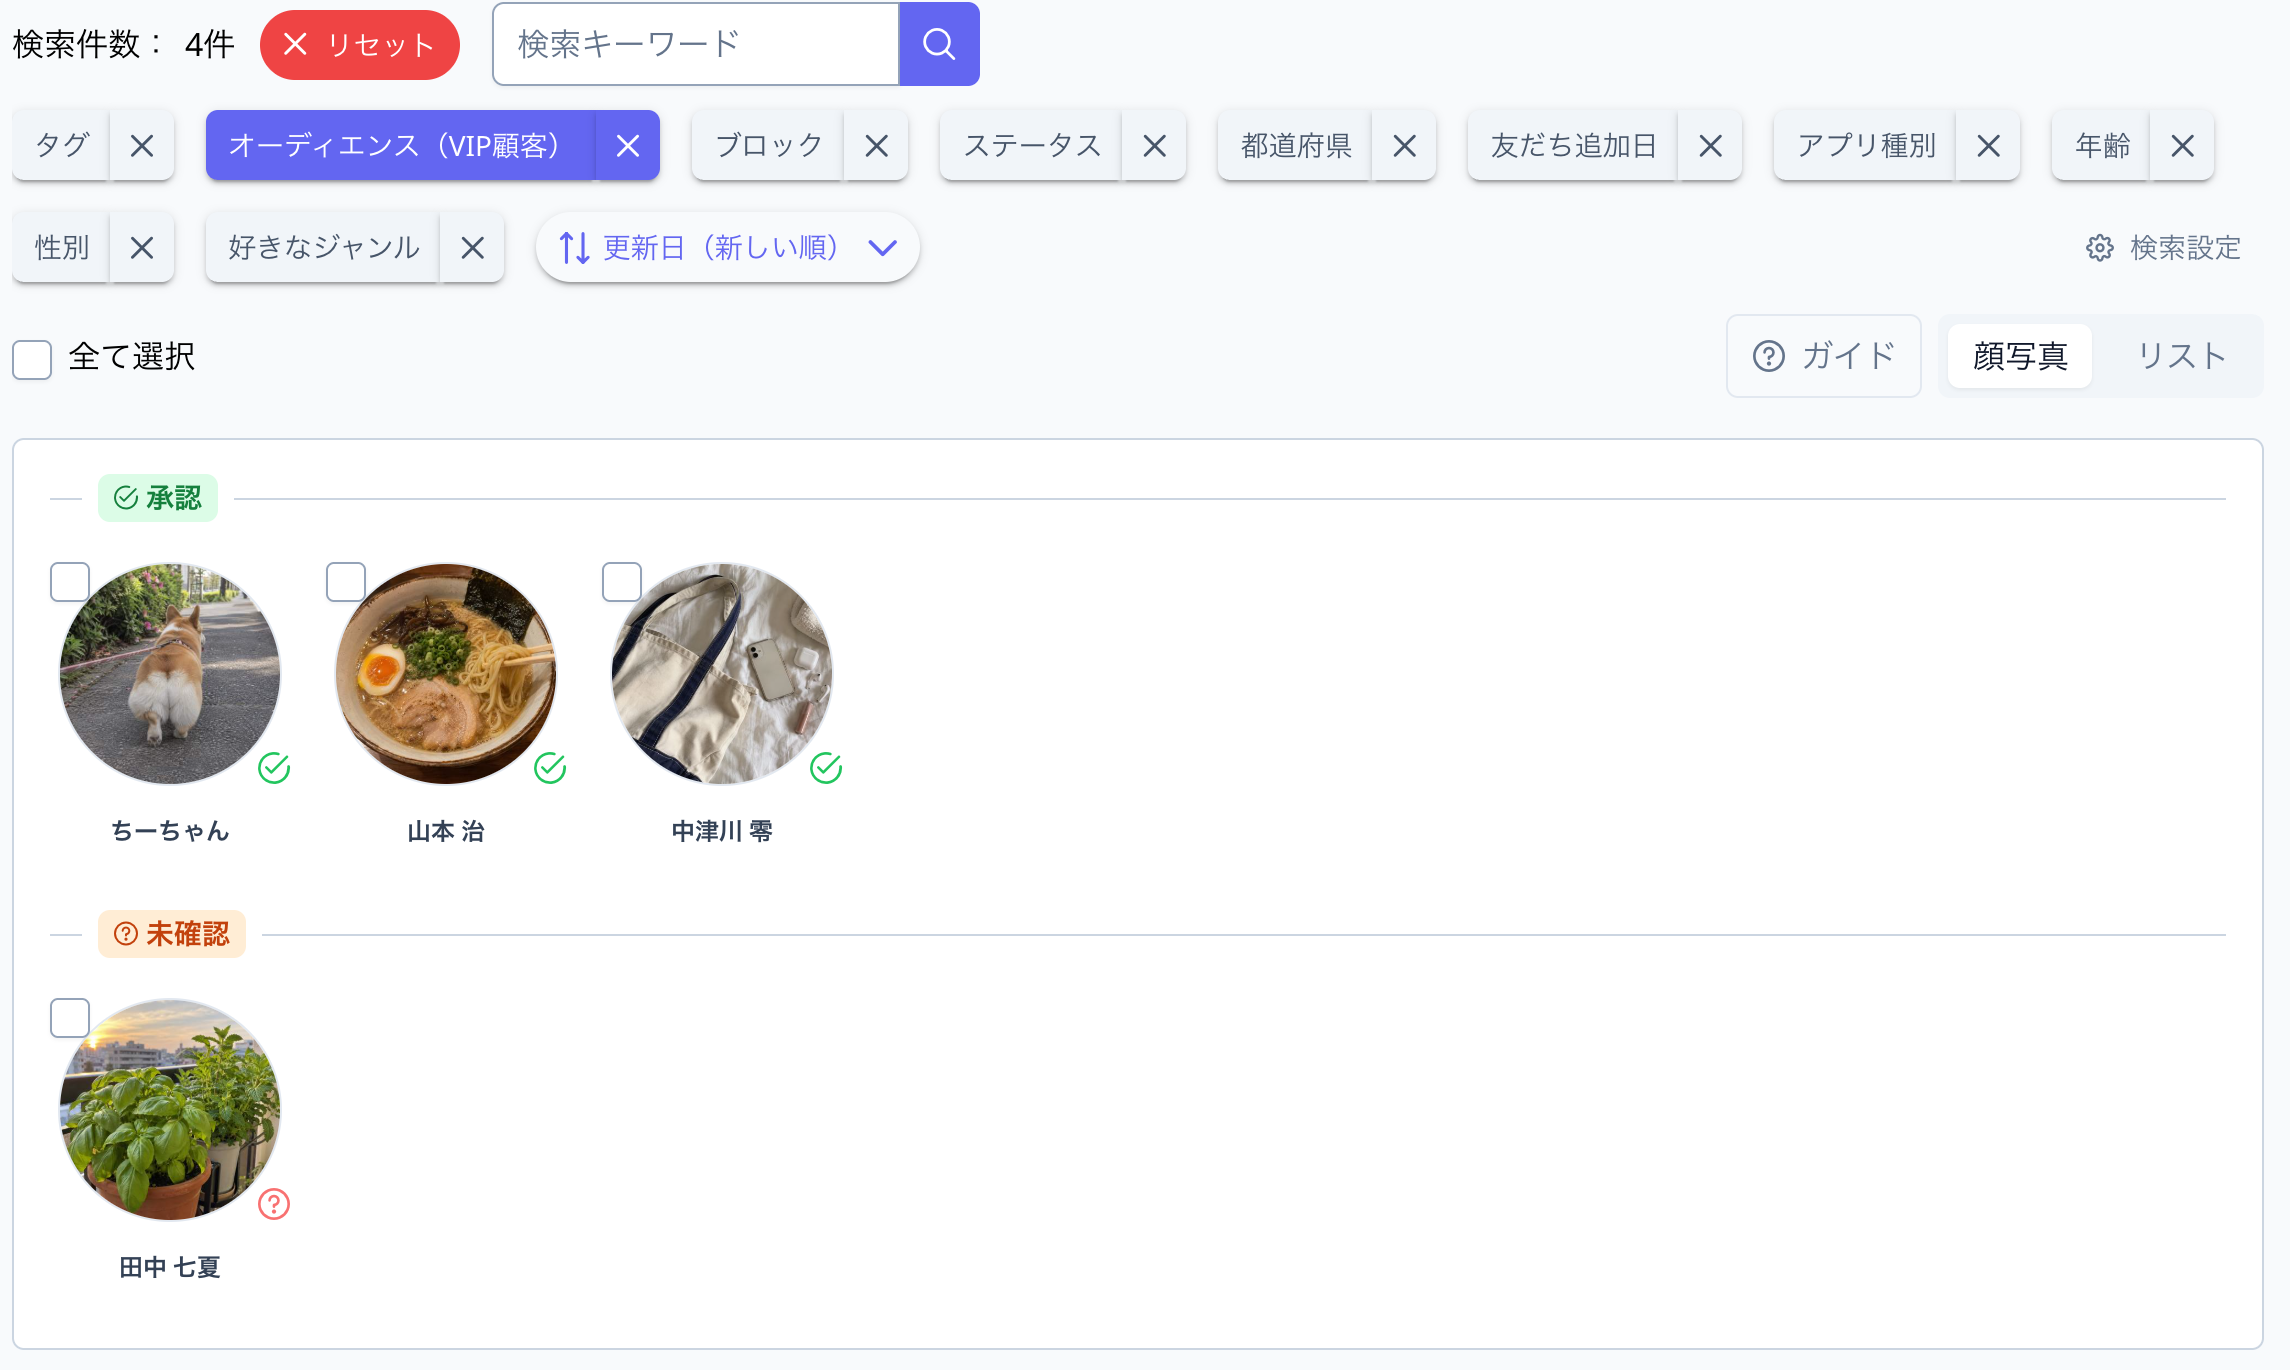
Task: Clear the 友だち追加日 filter X icon
Action: pos(1711,146)
